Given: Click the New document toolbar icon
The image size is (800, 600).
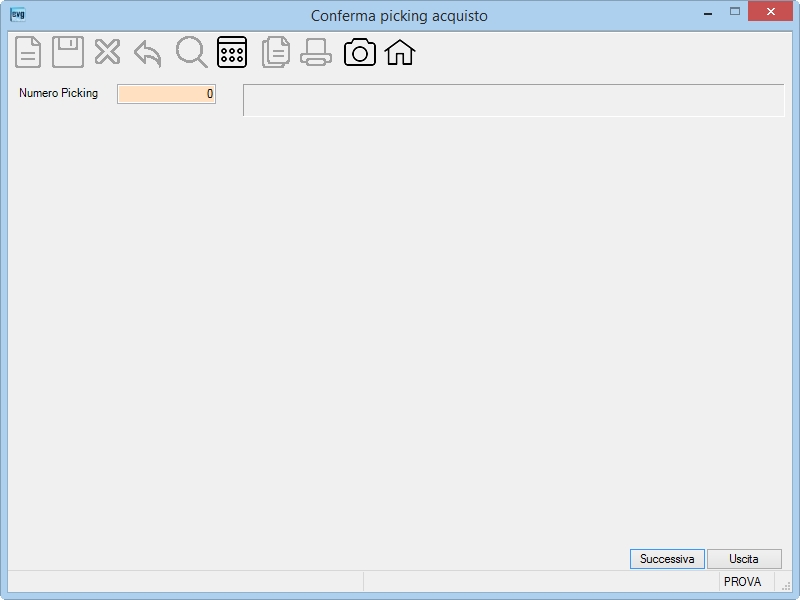Looking at the screenshot, I should tap(28, 52).
